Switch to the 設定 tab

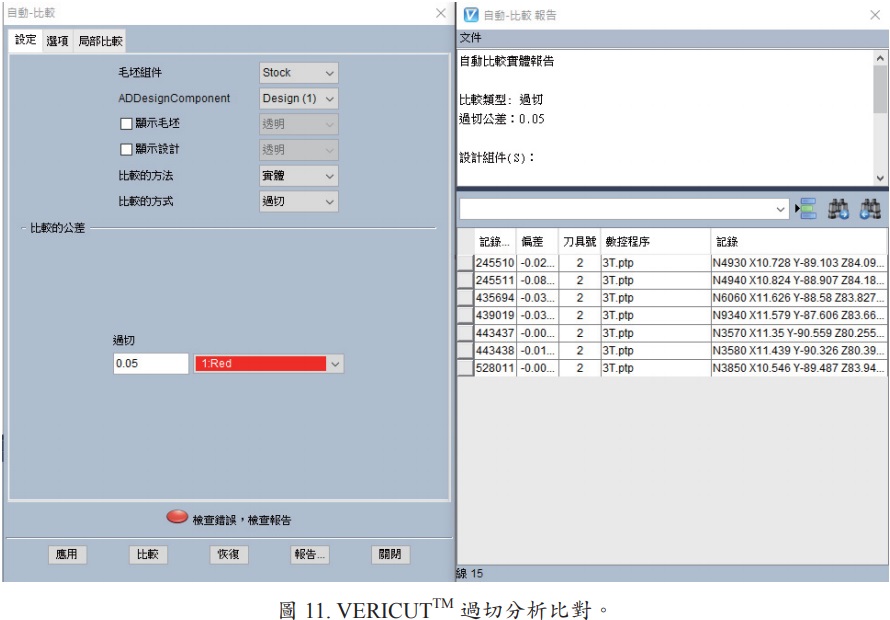(x=26, y=40)
